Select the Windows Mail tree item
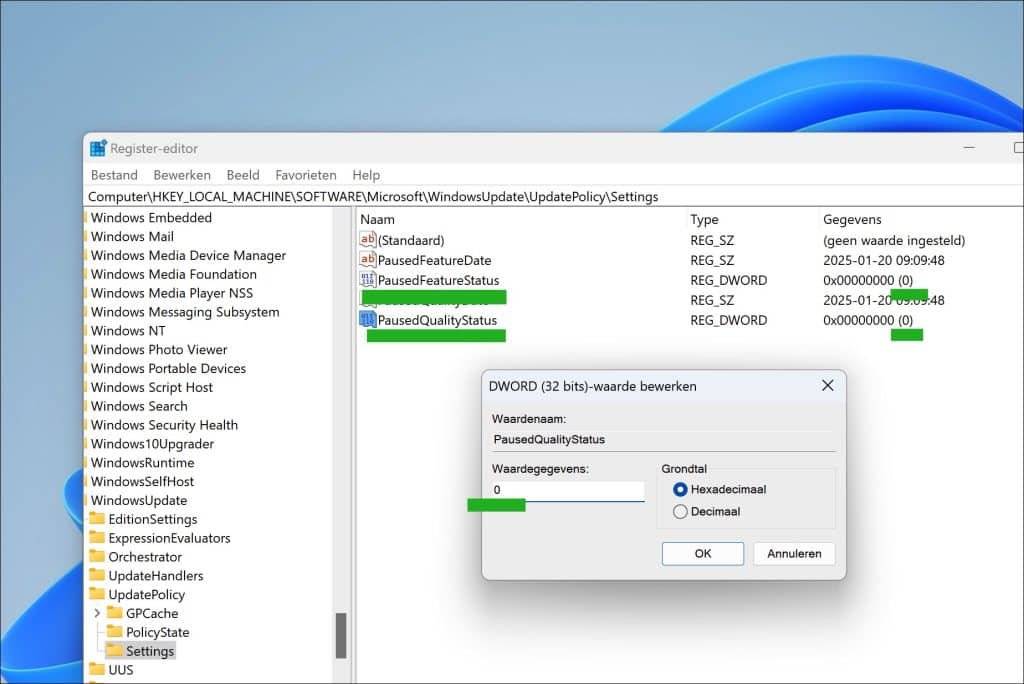The image size is (1024, 684). [132, 236]
